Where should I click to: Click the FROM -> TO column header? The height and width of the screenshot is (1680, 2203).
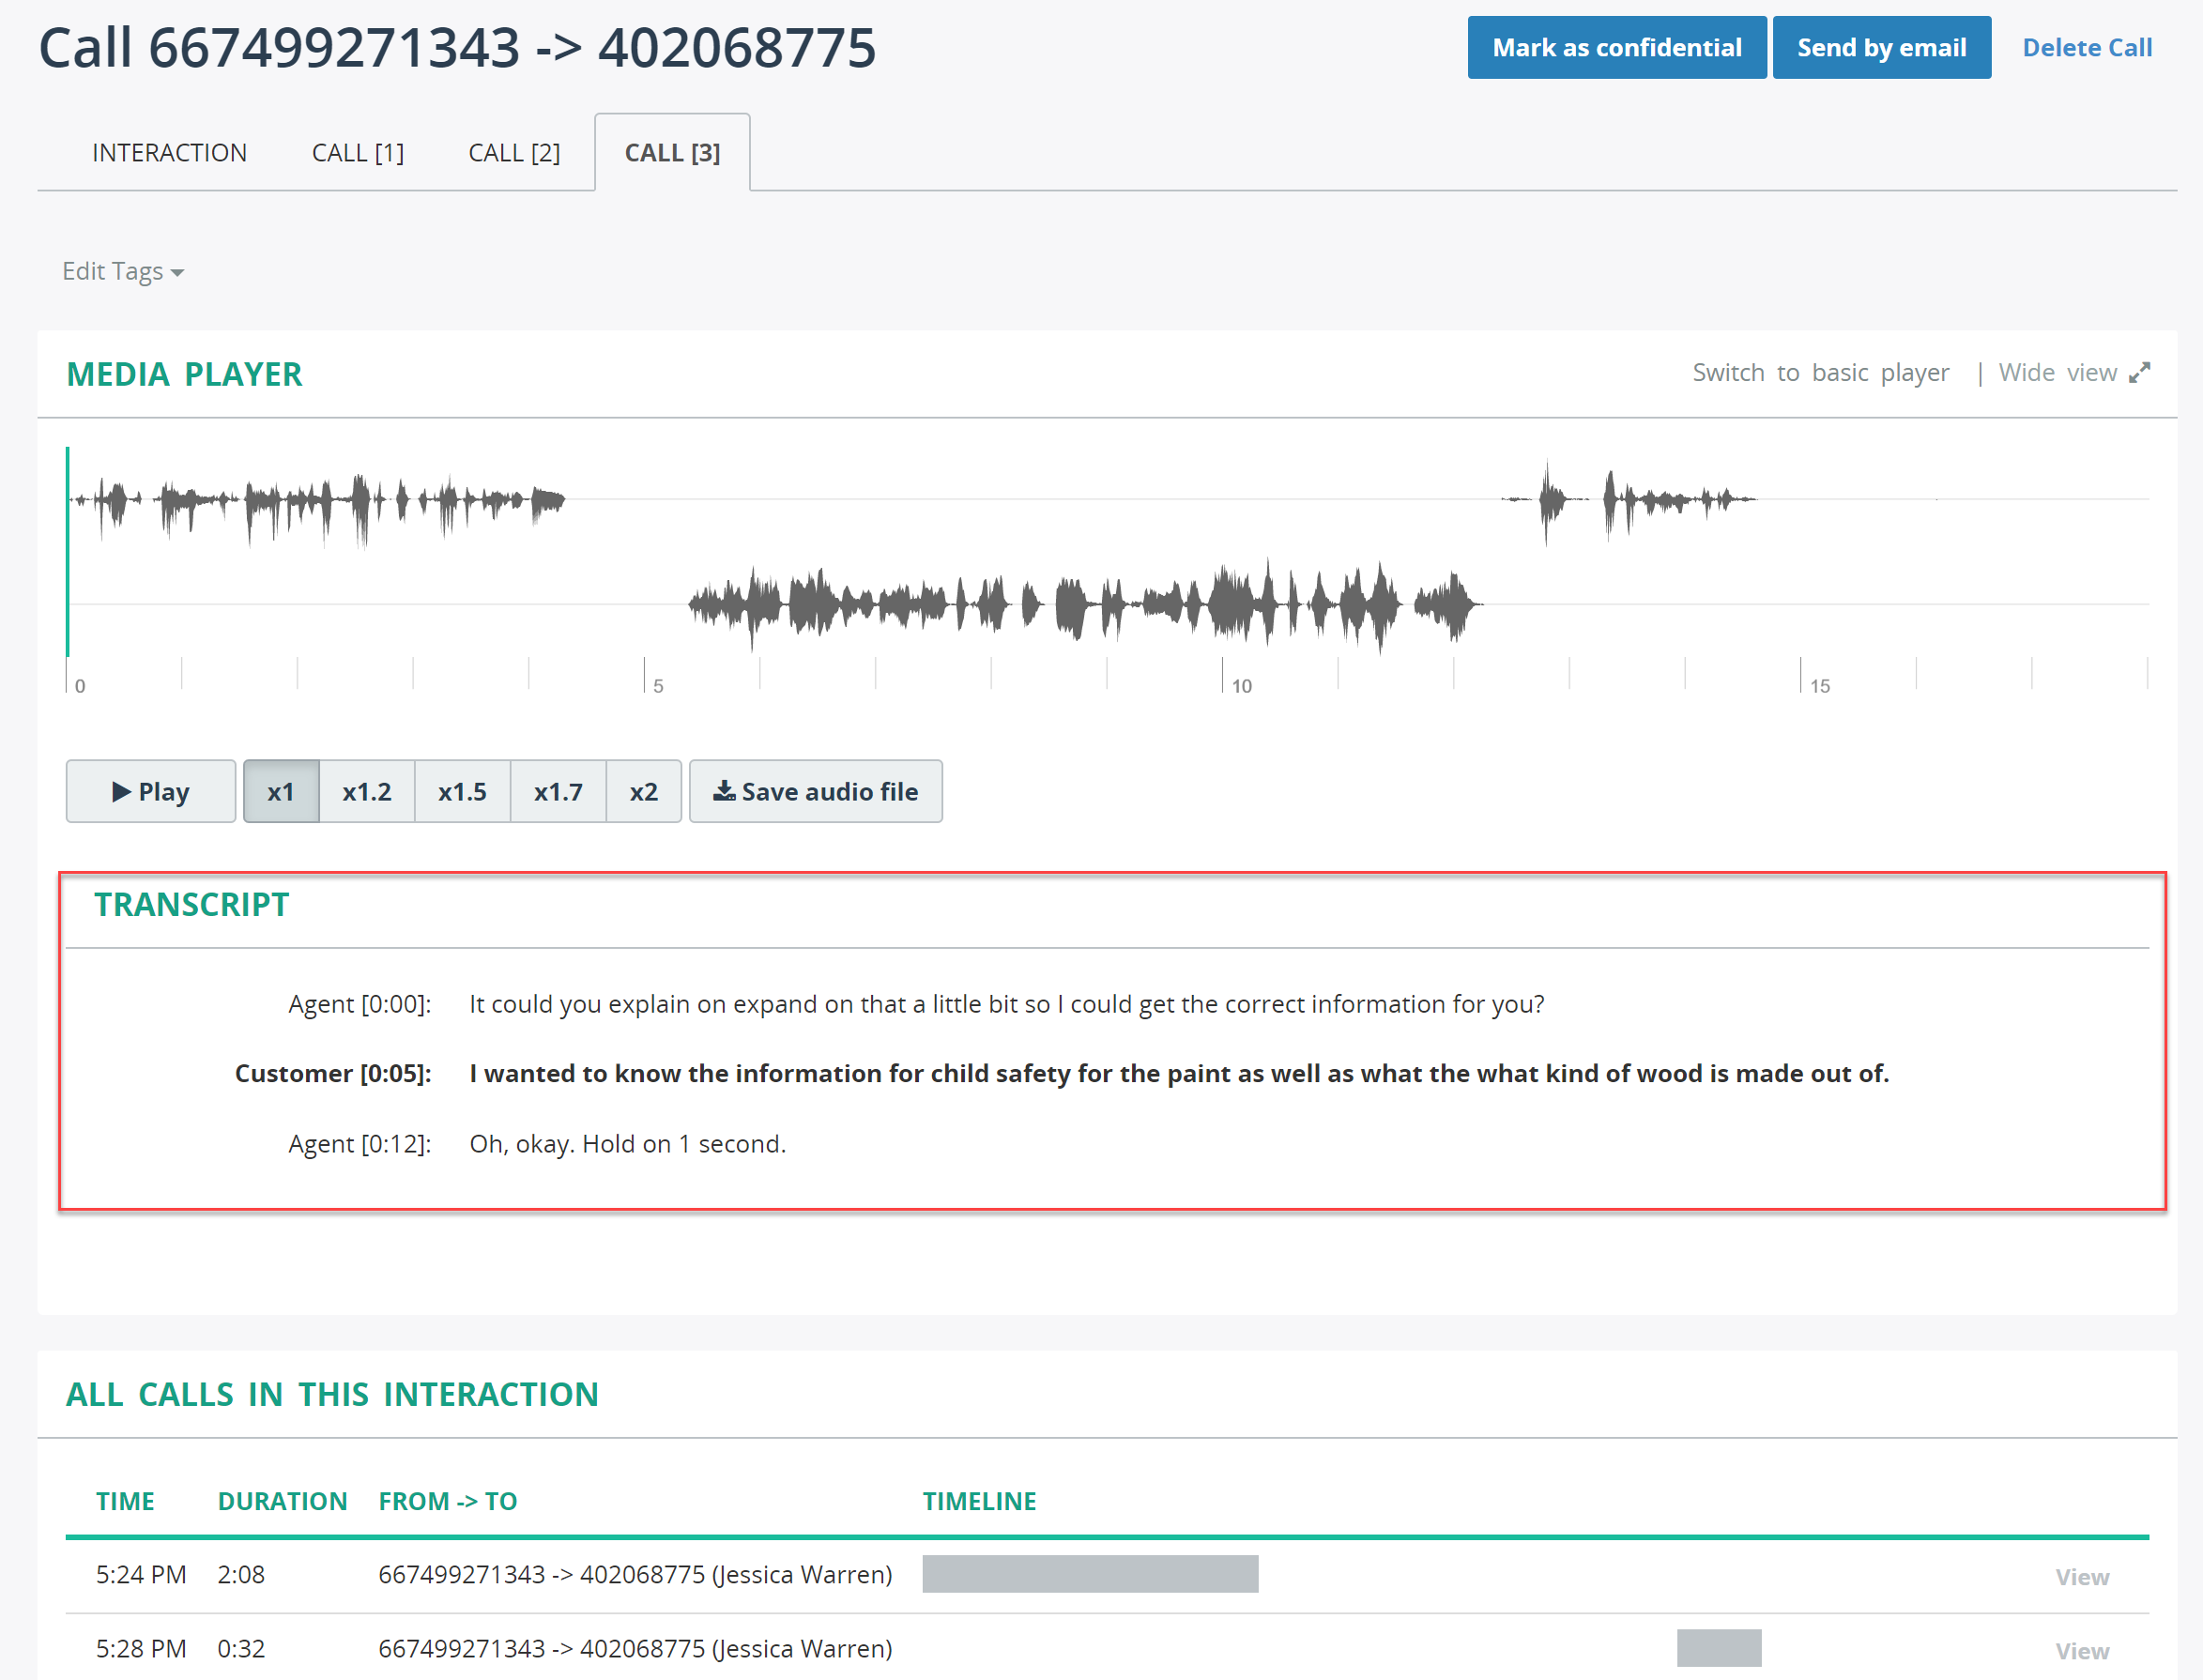pyautogui.click(x=447, y=1500)
